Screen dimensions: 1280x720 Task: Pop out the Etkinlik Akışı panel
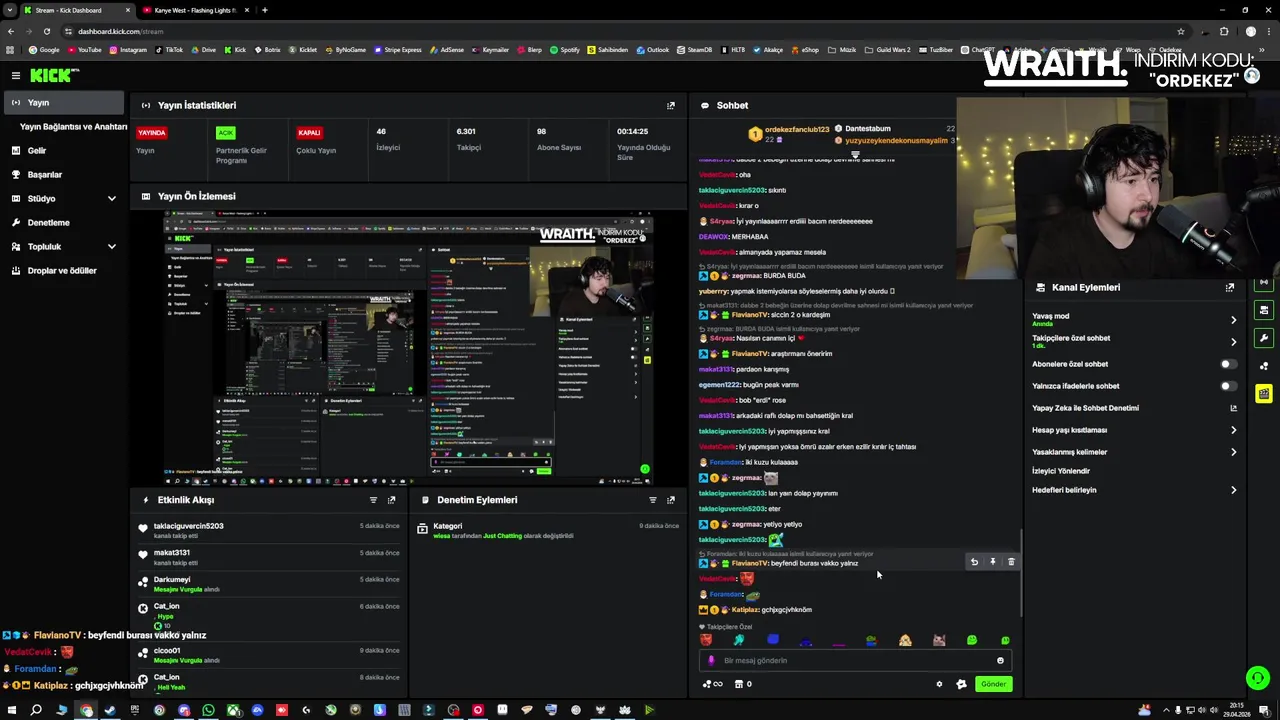click(391, 500)
